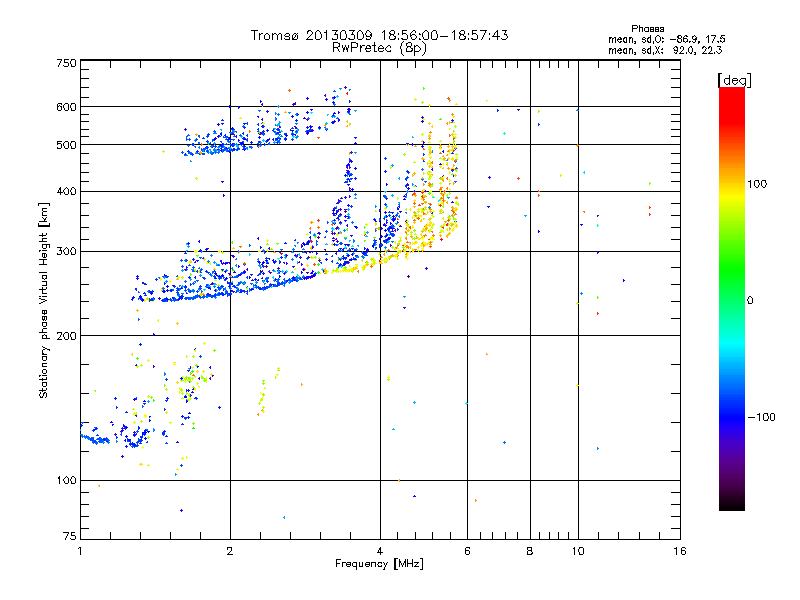Click the y-axis label '600'
The height and width of the screenshot is (600, 800).
[66, 107]
